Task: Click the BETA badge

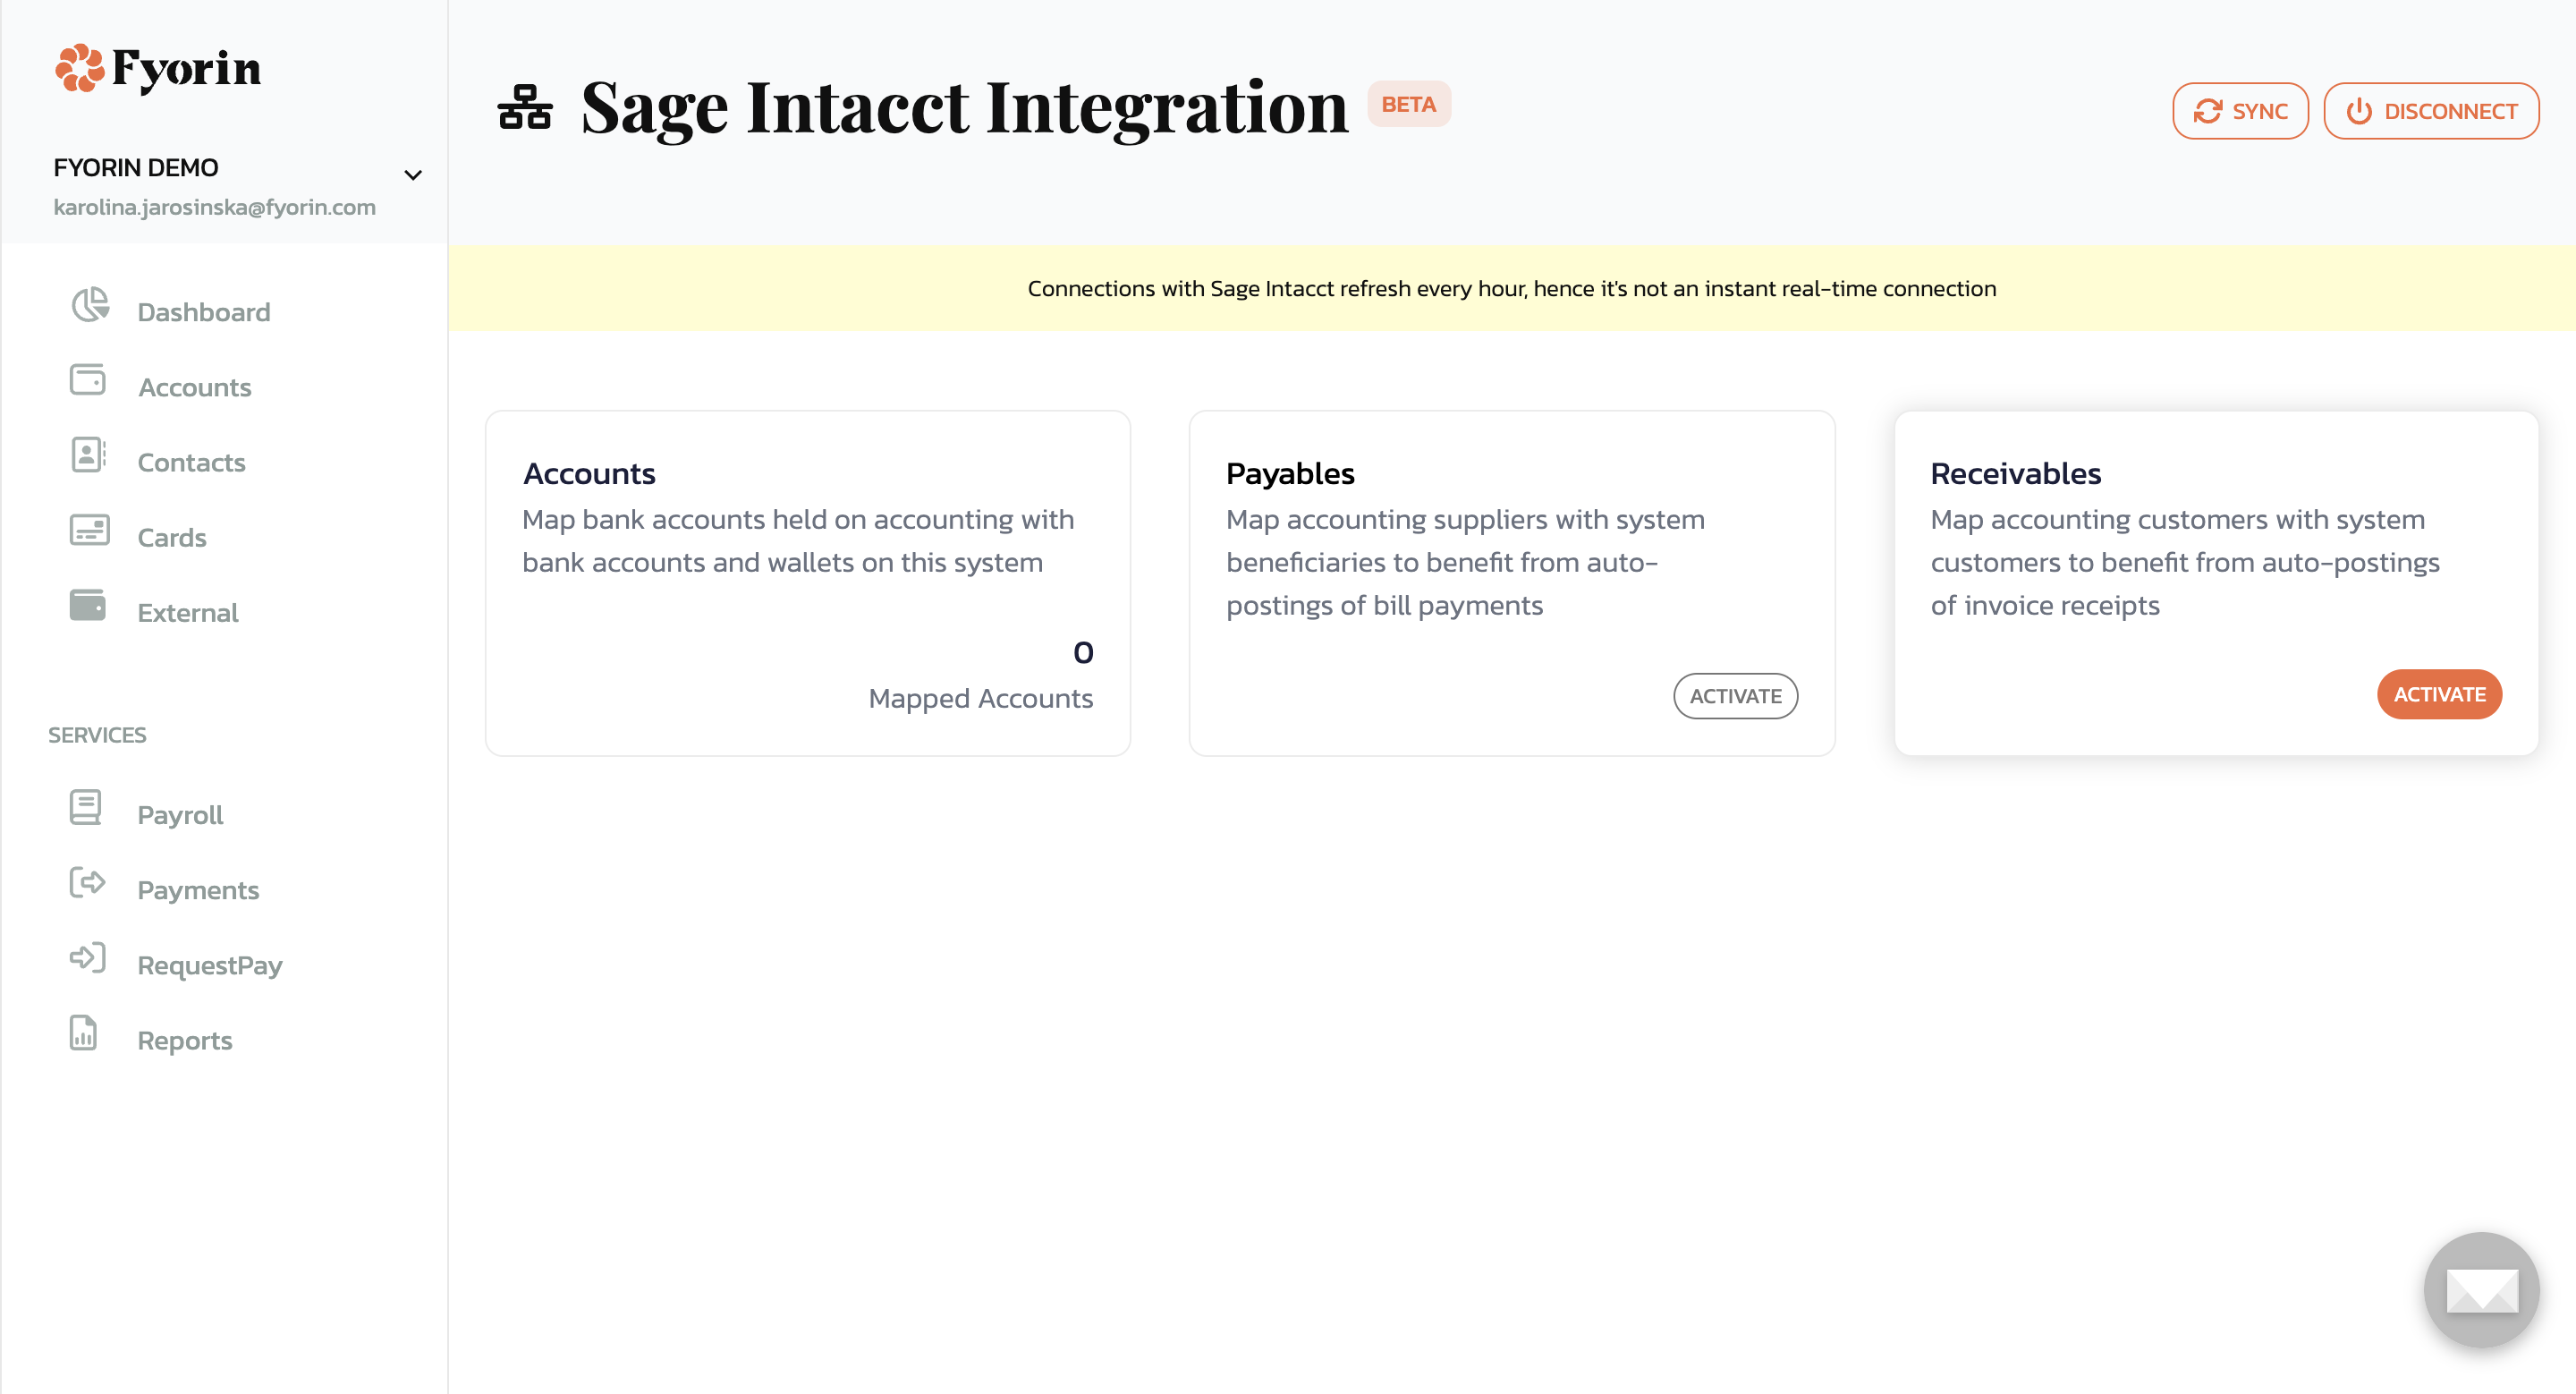Action: (1409, 104)
